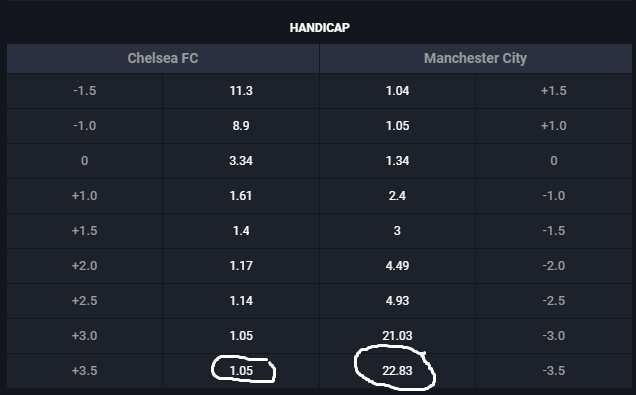This screenshot has height=395, width=636.
Task: Click the Manchester City column header
Action: click(476, 58)
